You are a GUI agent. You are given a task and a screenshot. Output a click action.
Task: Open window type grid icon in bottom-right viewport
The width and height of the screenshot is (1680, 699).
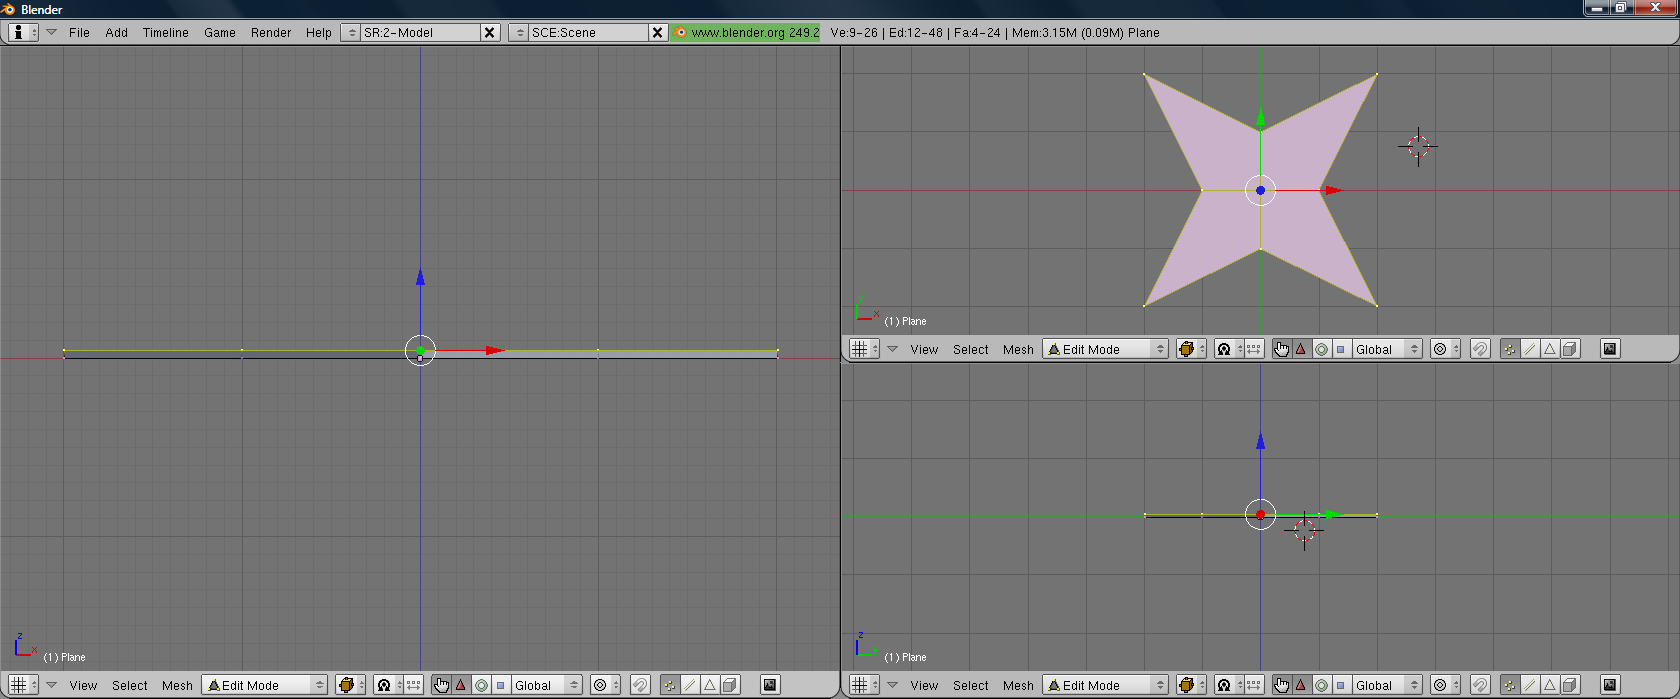(864, 685)
